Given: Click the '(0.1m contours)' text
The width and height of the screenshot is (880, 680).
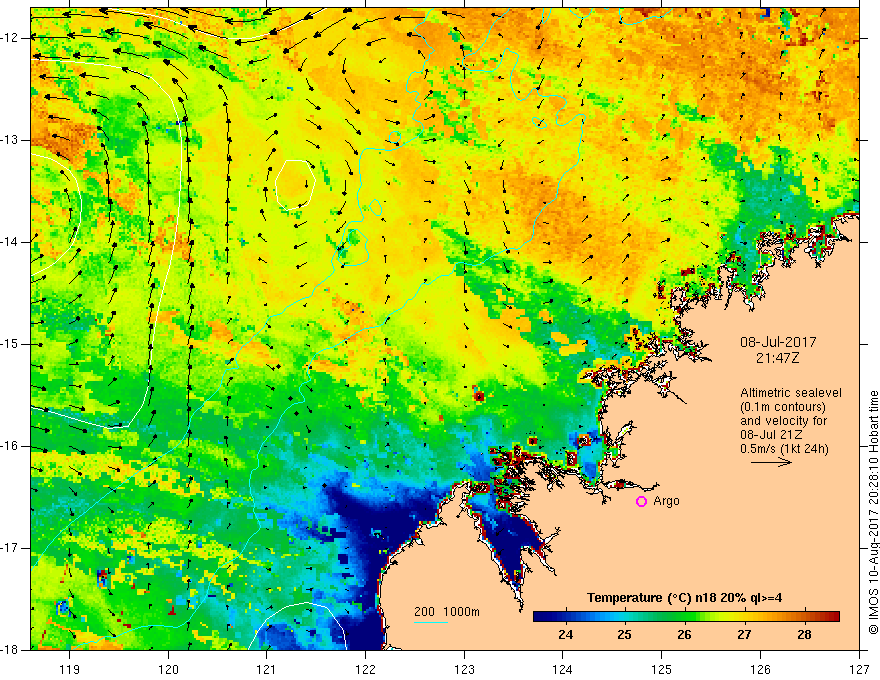Looking at the screenshot, I should coord(783,407).
